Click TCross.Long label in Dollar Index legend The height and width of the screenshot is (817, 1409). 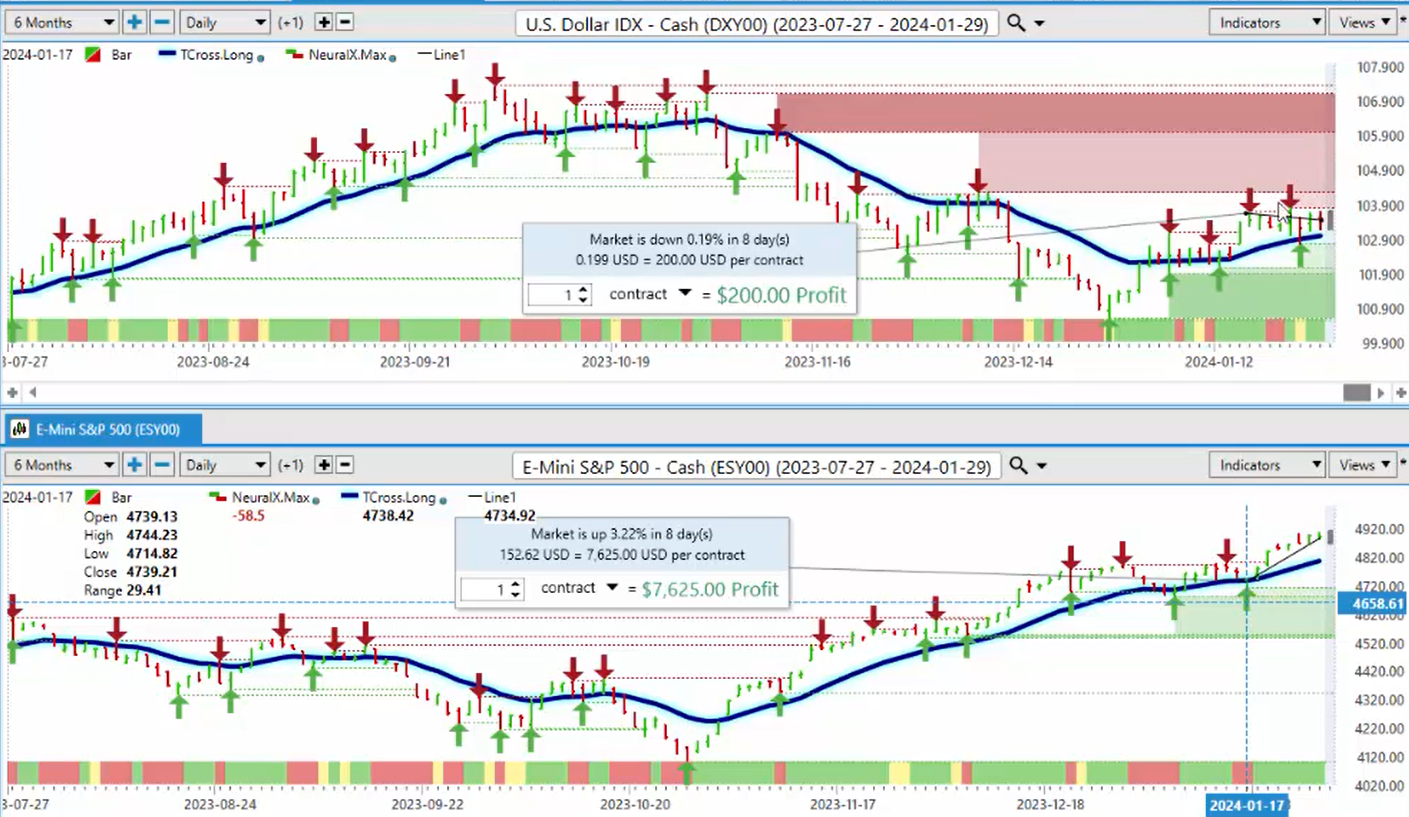pyautogui.click(x=218, y=55)
